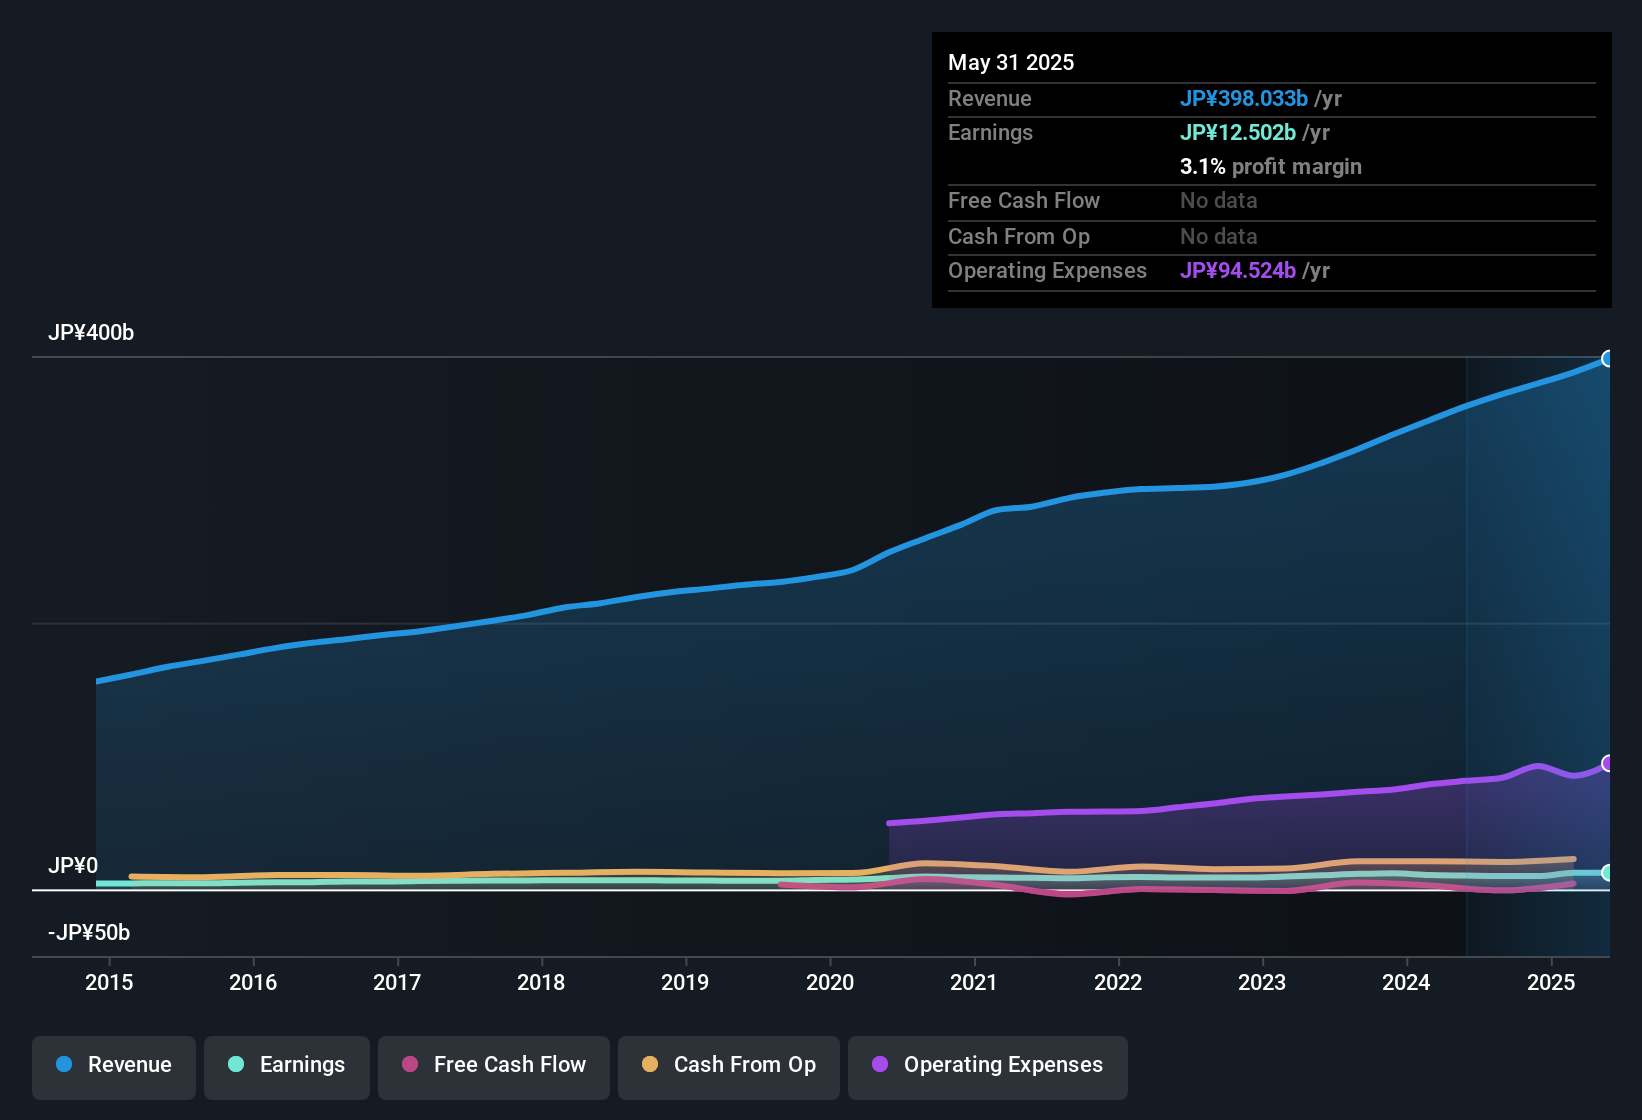This screenshot has width=1642, height=1120.
Task: Click the earnings endpoint marker at right edge
Action: 1608,873
